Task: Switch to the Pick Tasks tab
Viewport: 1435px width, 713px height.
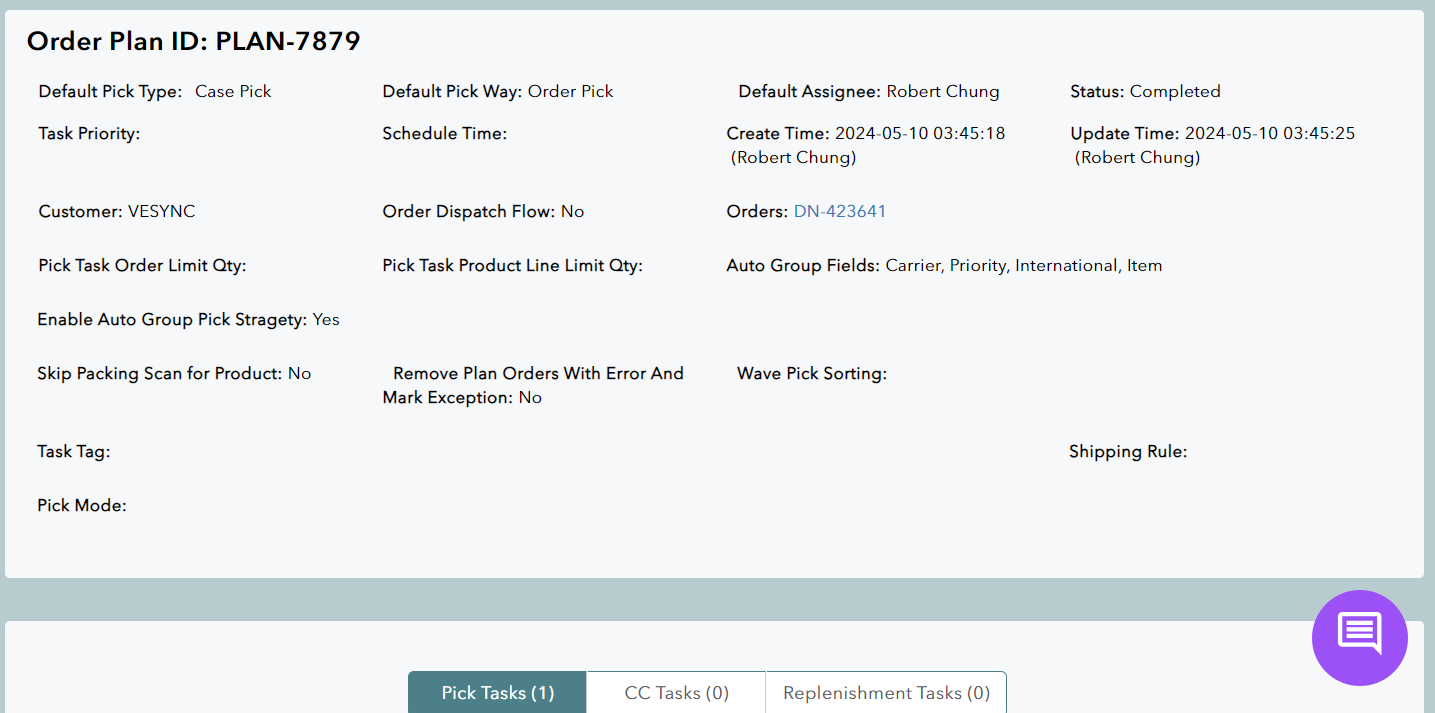Action: (x=497, y=693)
